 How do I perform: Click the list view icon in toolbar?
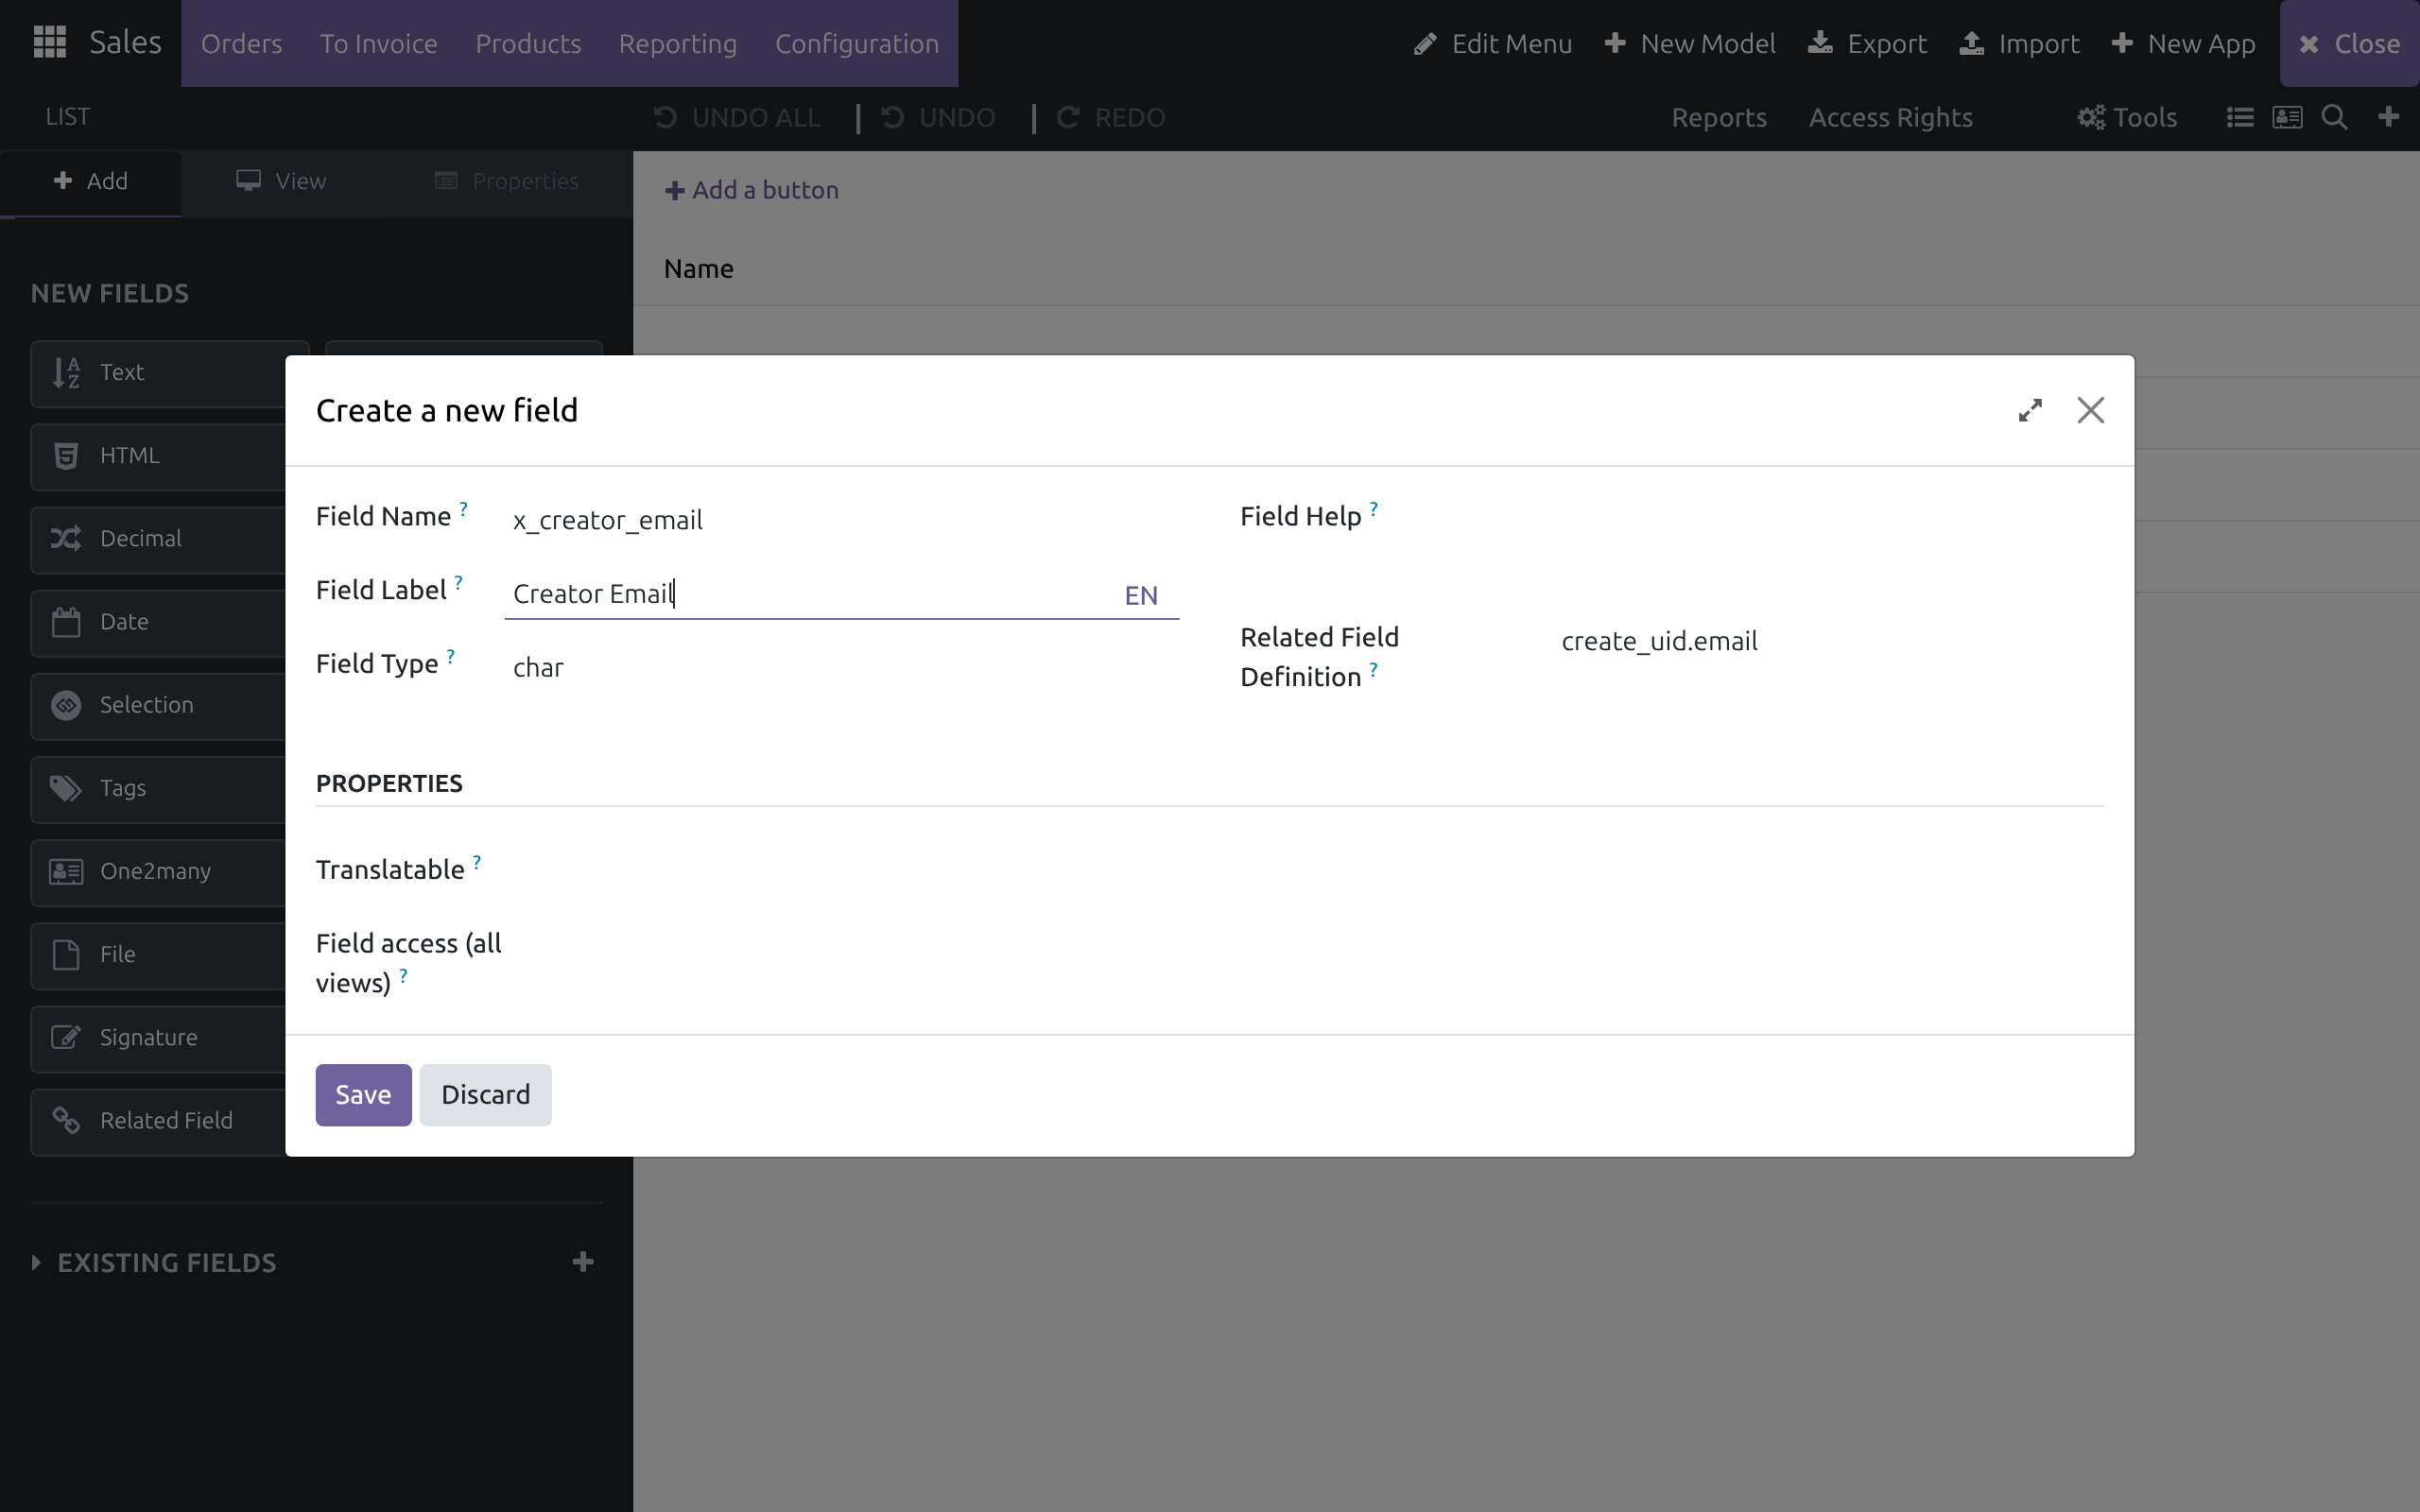[x=2240, y=117]
